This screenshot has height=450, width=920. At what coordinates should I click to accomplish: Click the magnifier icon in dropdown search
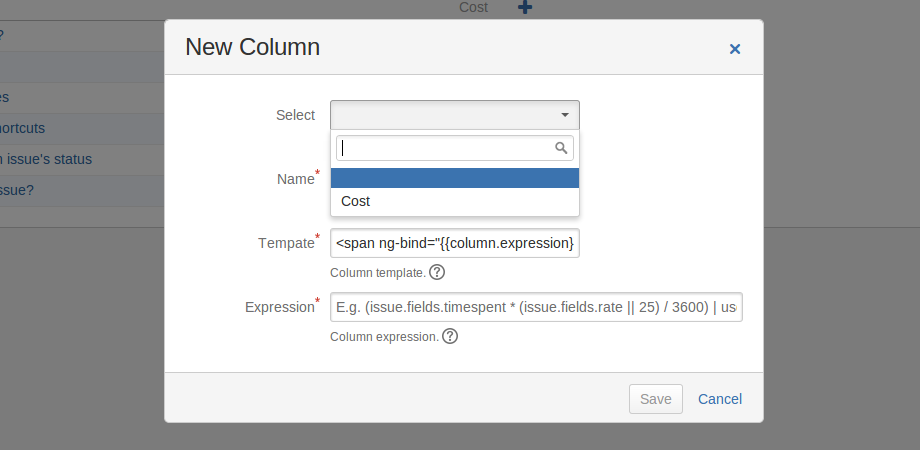tap(561, 148)
